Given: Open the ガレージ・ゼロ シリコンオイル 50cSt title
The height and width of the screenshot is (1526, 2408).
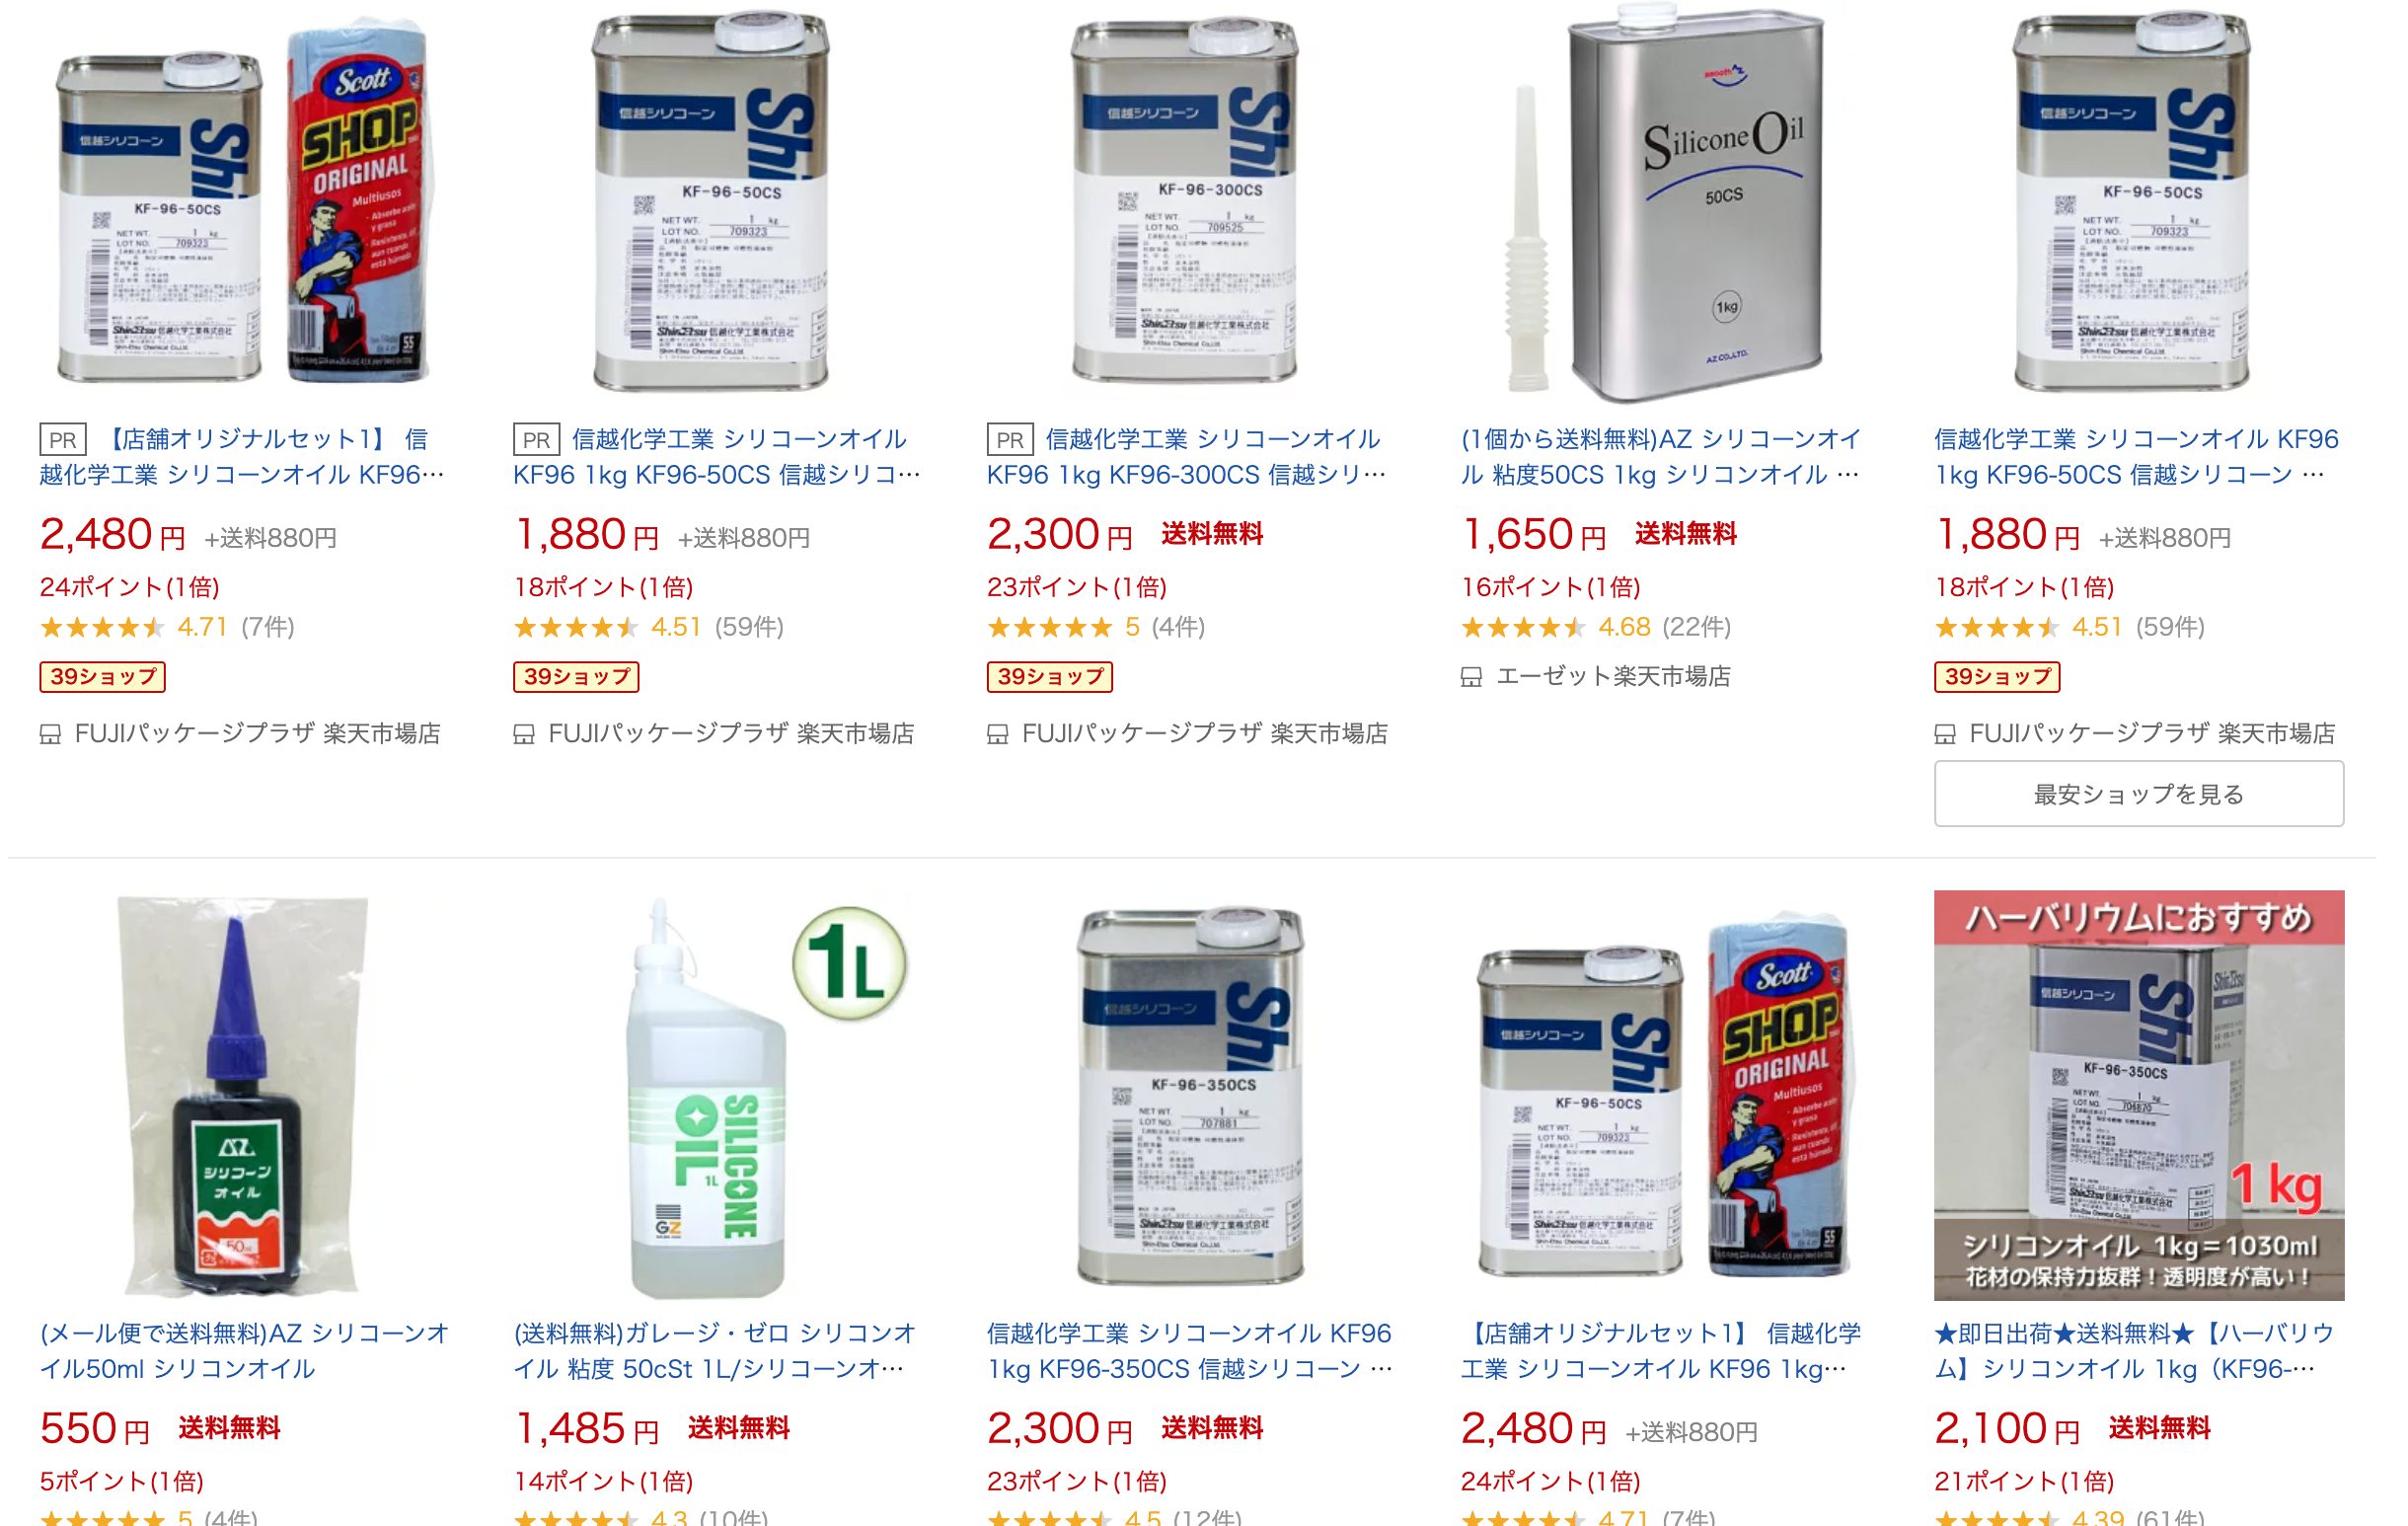Looking at the screenshot, I should click(715, 1350).
